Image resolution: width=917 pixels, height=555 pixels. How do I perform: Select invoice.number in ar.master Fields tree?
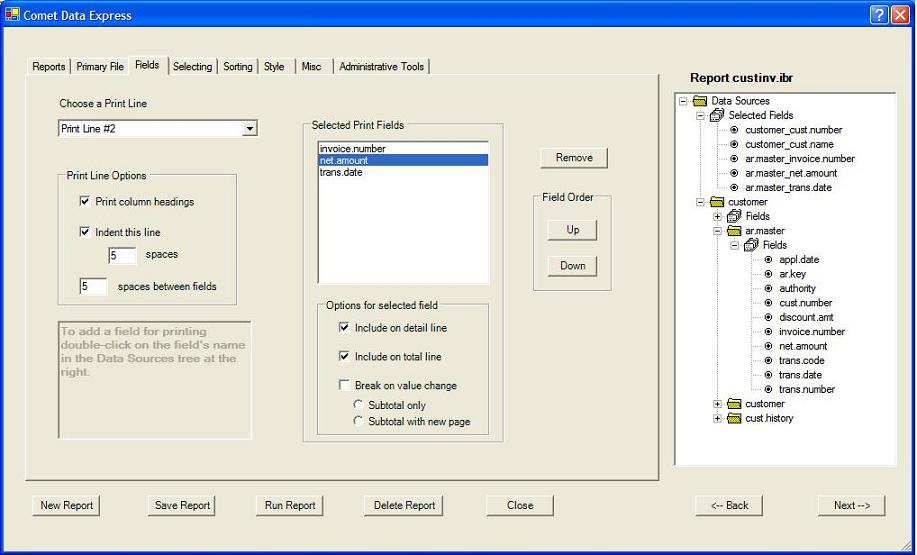[x=812, y=332]
